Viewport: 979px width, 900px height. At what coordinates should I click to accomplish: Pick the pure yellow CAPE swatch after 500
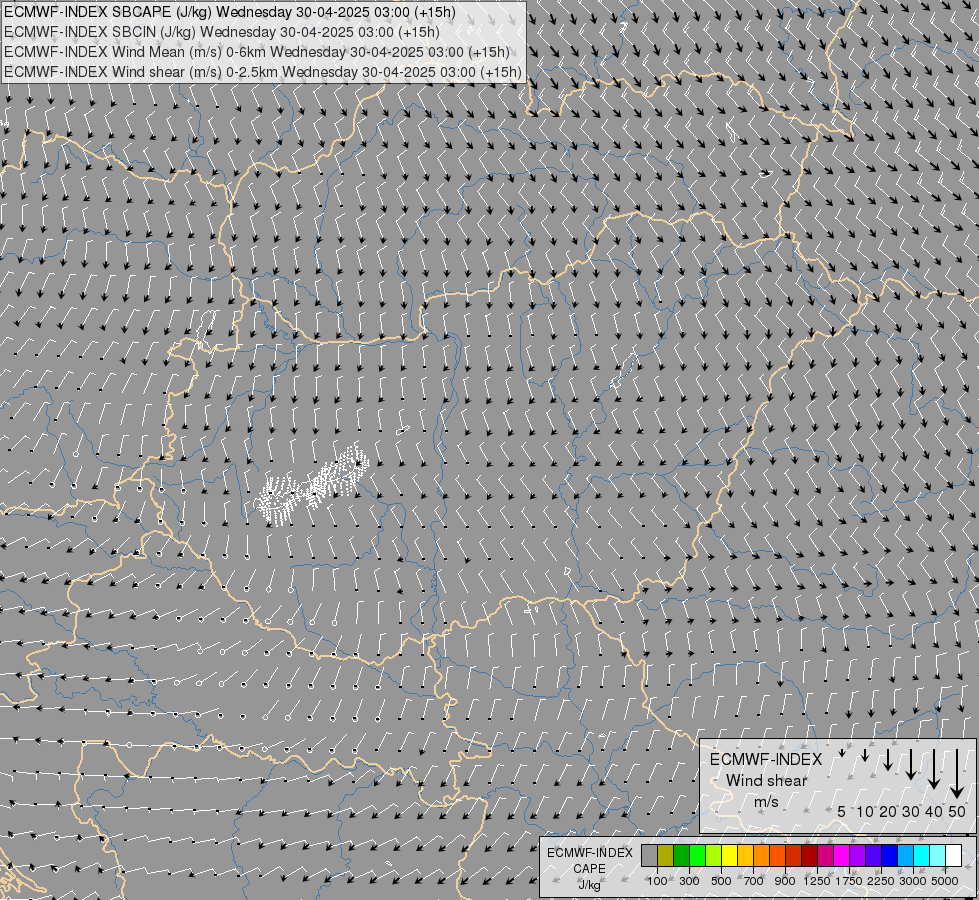coord(729,855)
